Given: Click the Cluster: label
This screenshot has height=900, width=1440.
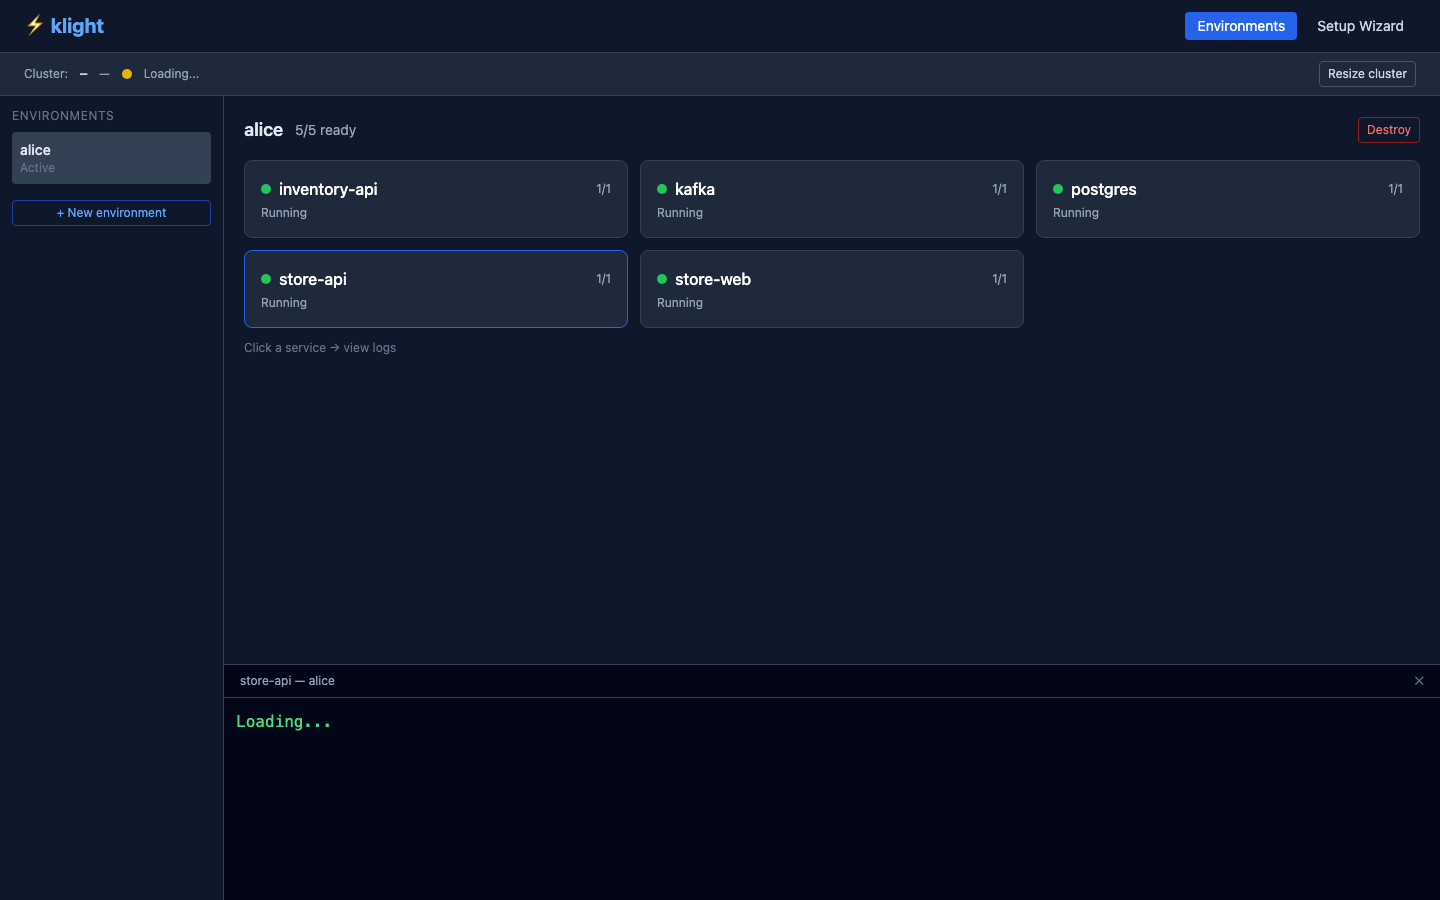Looking at the screenshot, I should 46,74.
